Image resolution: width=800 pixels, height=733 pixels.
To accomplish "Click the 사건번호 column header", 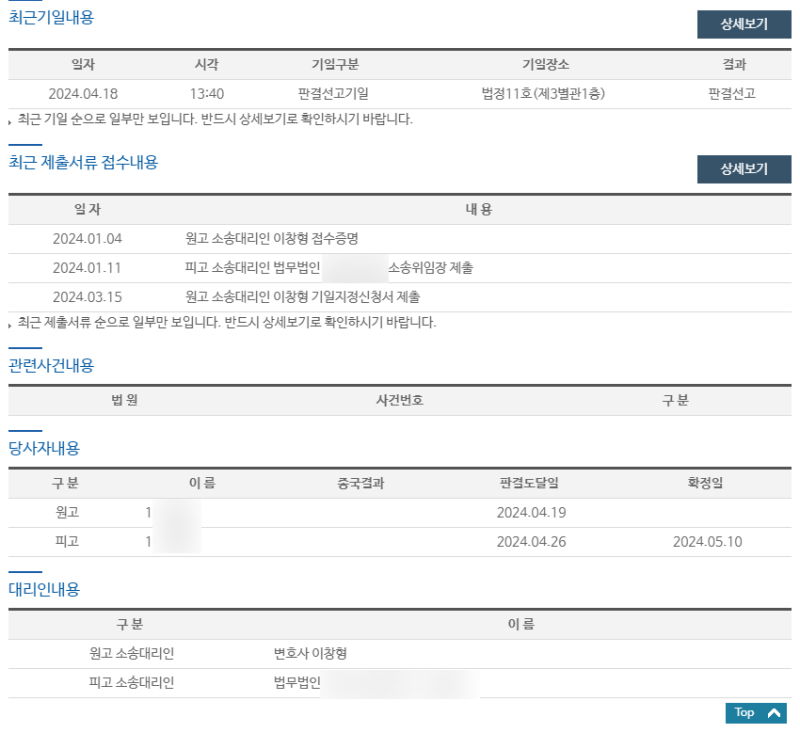I will click(x=399, y=400).
